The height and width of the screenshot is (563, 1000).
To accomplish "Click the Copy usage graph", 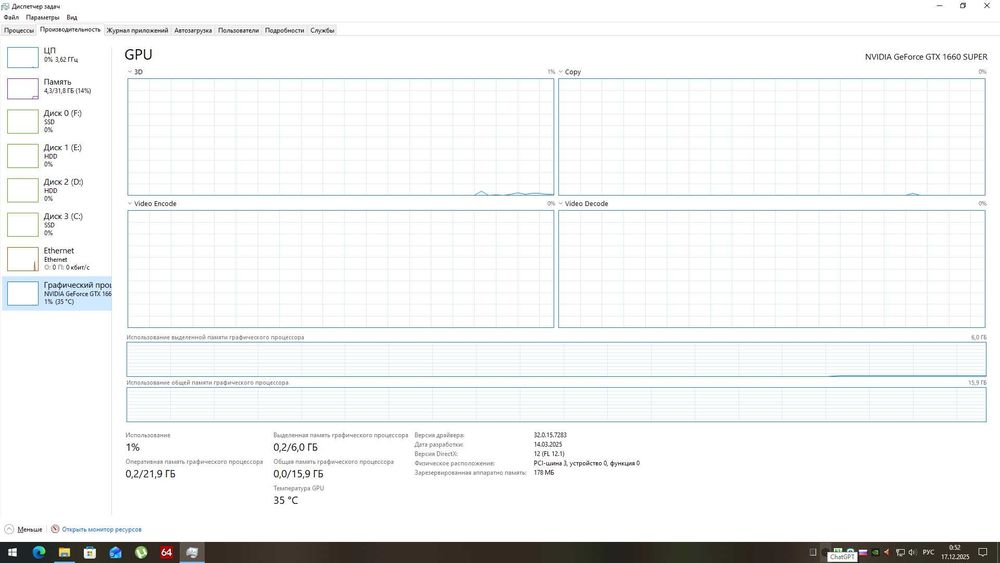I will [772, 137].
